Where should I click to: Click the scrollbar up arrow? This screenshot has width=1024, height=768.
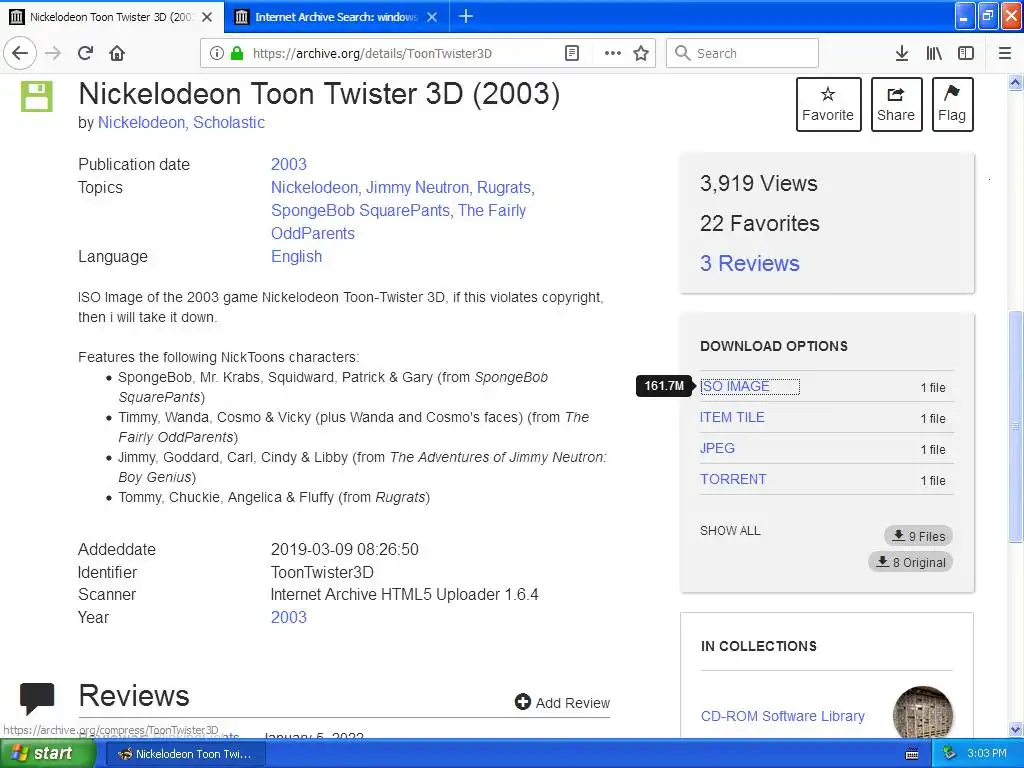click(x=1016, y=82)
